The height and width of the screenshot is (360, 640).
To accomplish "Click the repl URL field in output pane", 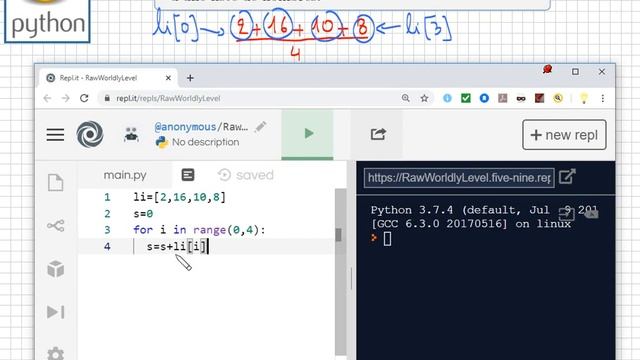I will [x=459, y=178].
